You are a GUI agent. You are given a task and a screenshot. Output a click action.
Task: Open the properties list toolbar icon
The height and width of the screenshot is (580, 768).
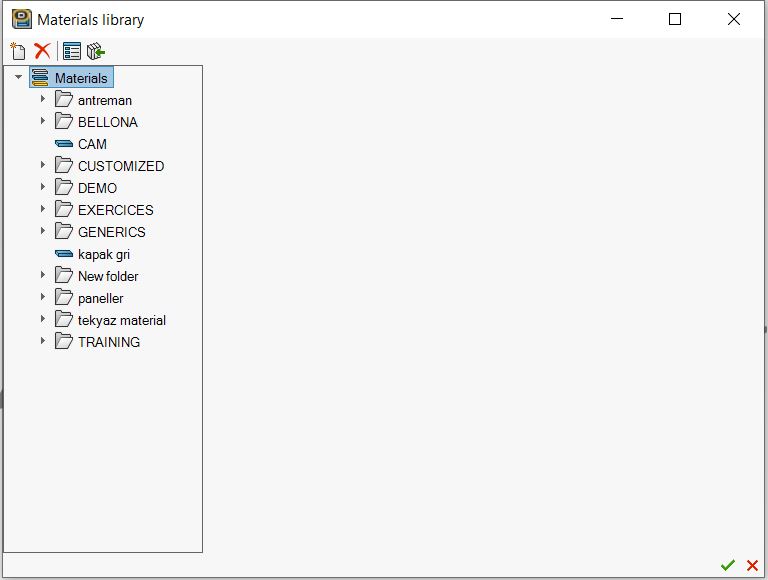point(72,51)
